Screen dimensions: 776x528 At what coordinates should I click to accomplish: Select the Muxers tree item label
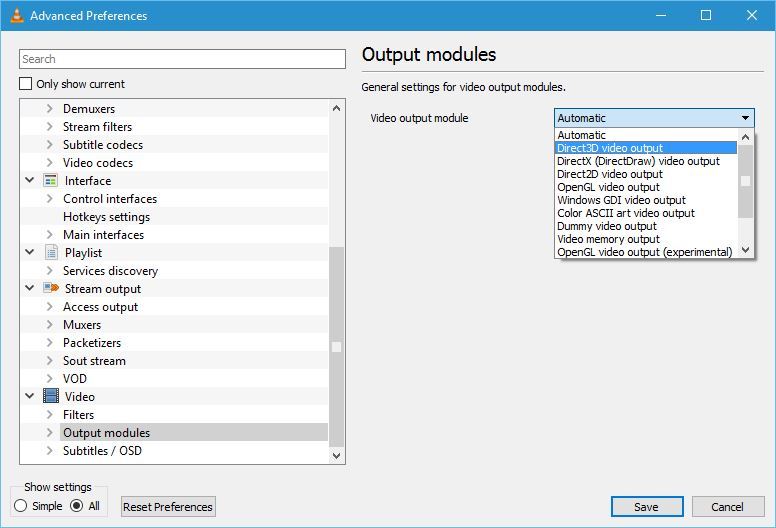click(82, 325)
